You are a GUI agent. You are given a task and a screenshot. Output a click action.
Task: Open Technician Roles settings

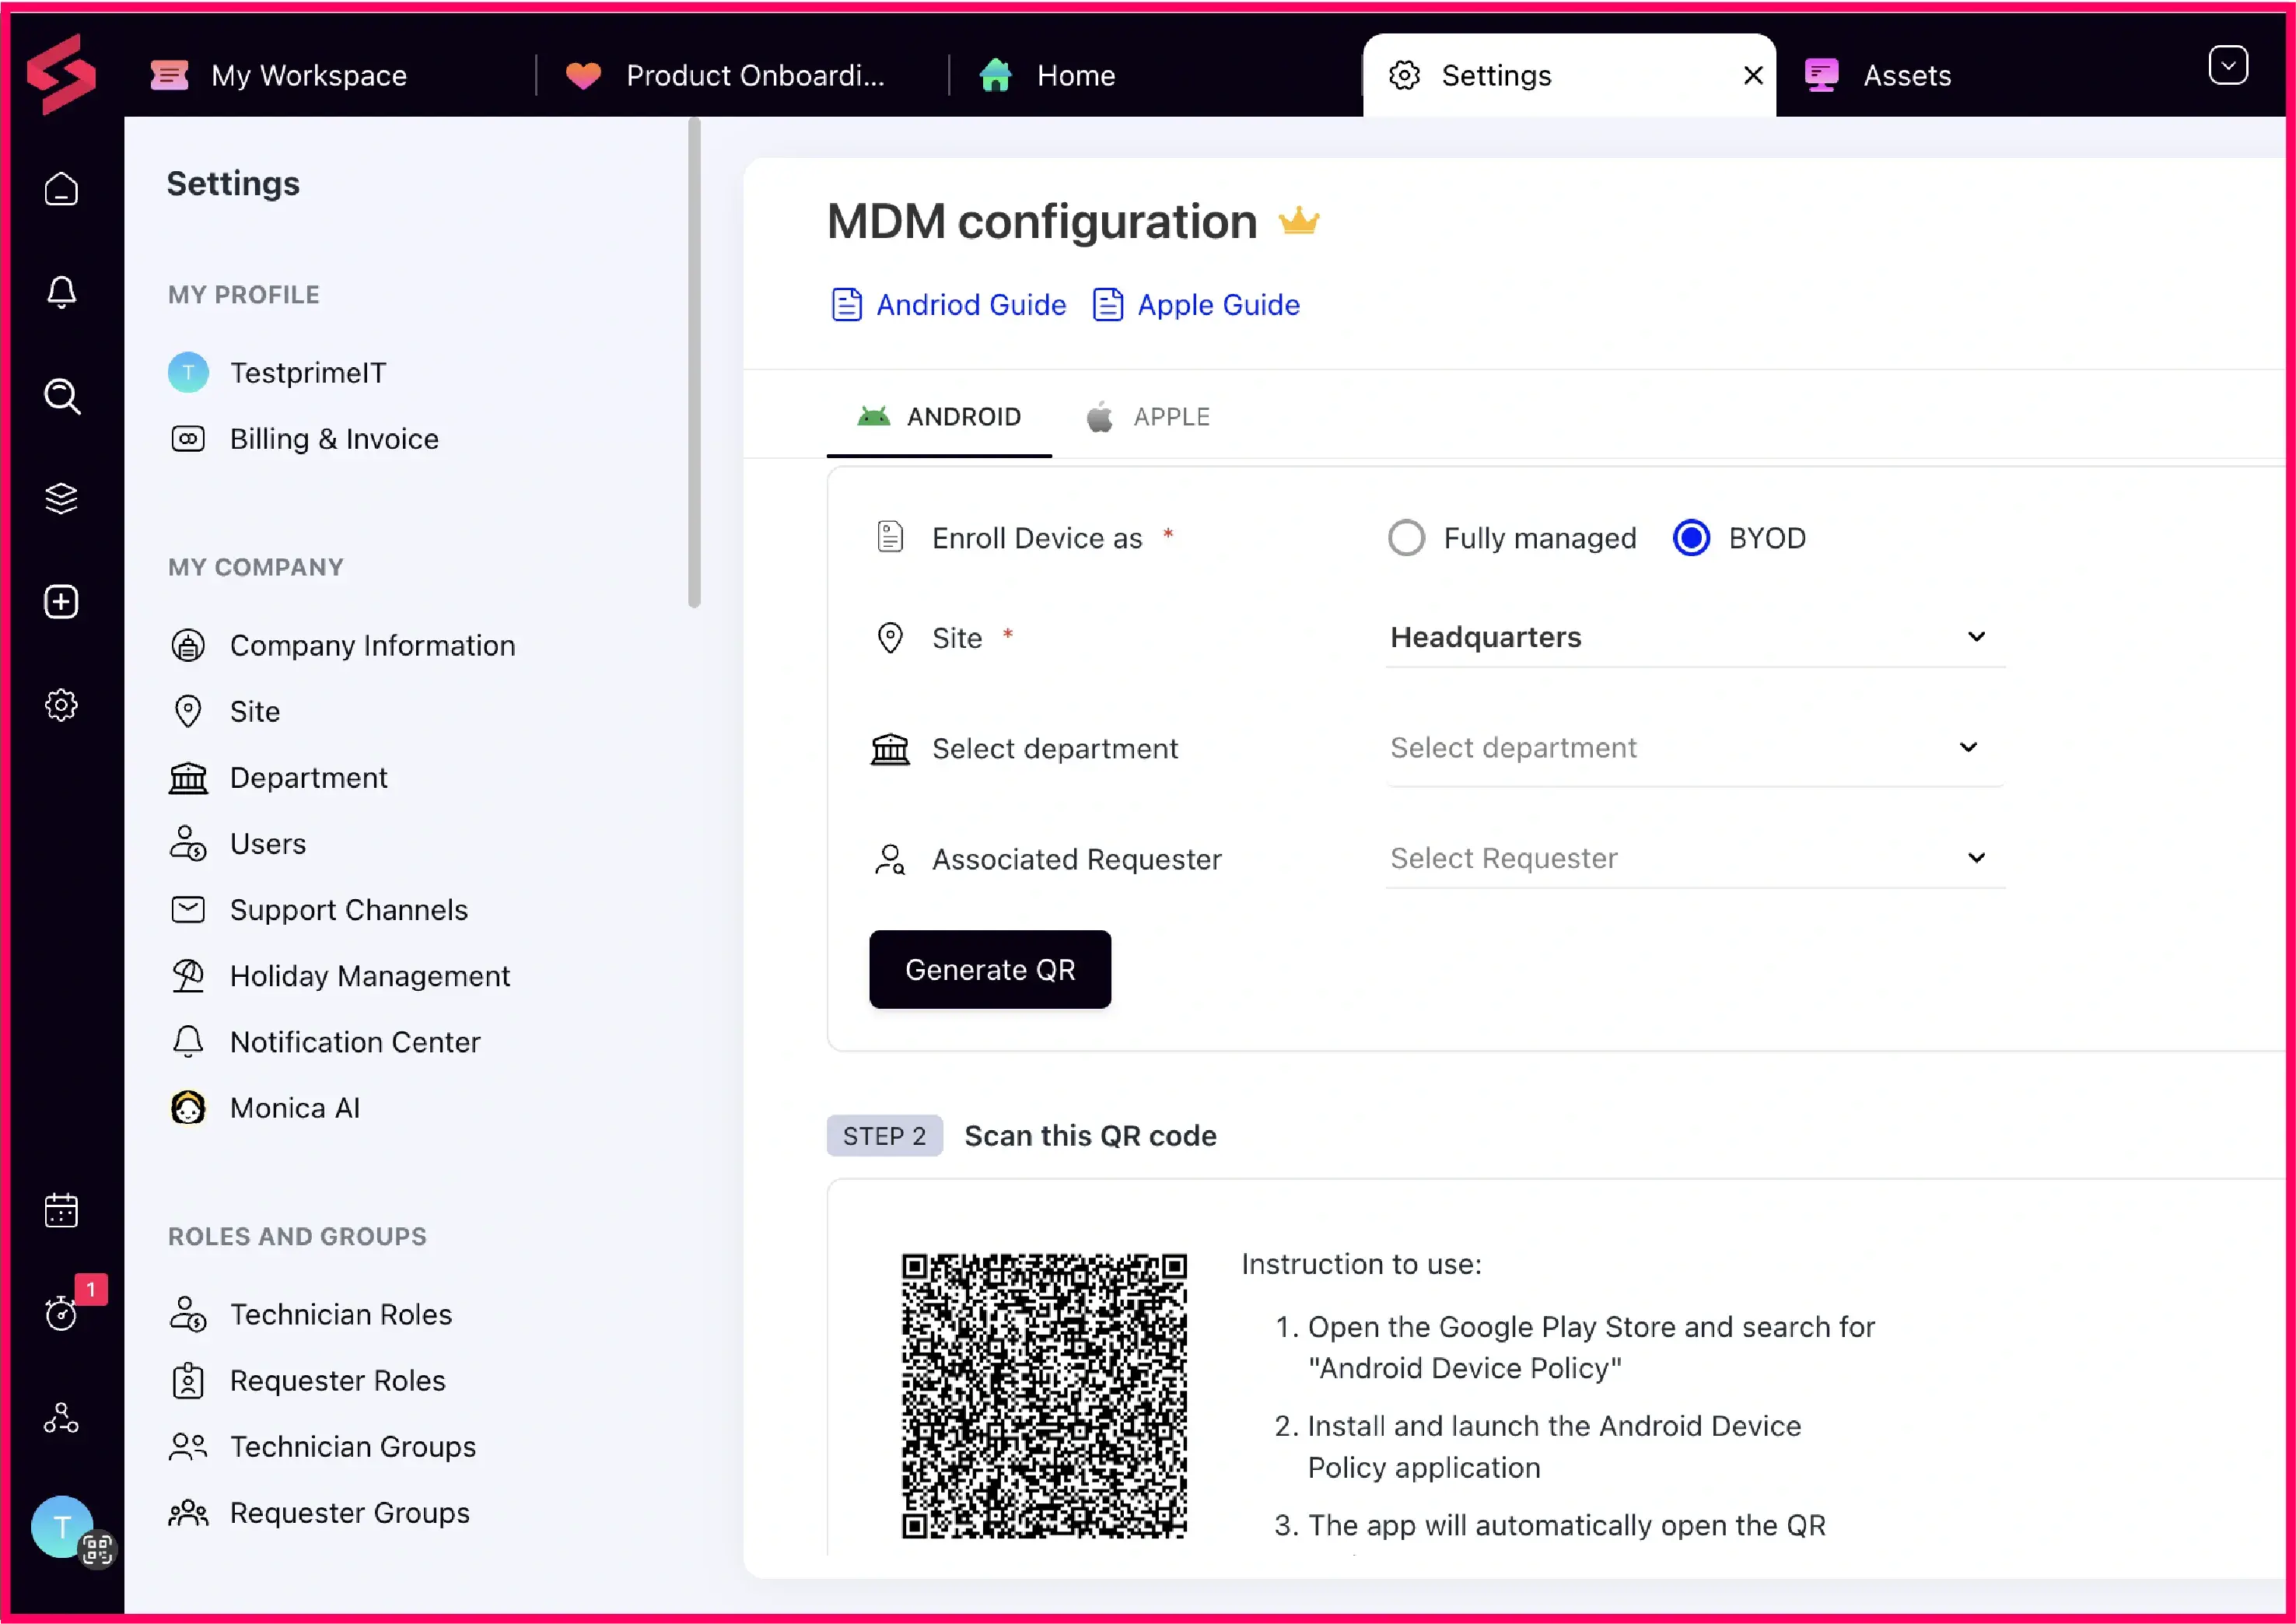pyautogui.click(x=310, y=1314)
